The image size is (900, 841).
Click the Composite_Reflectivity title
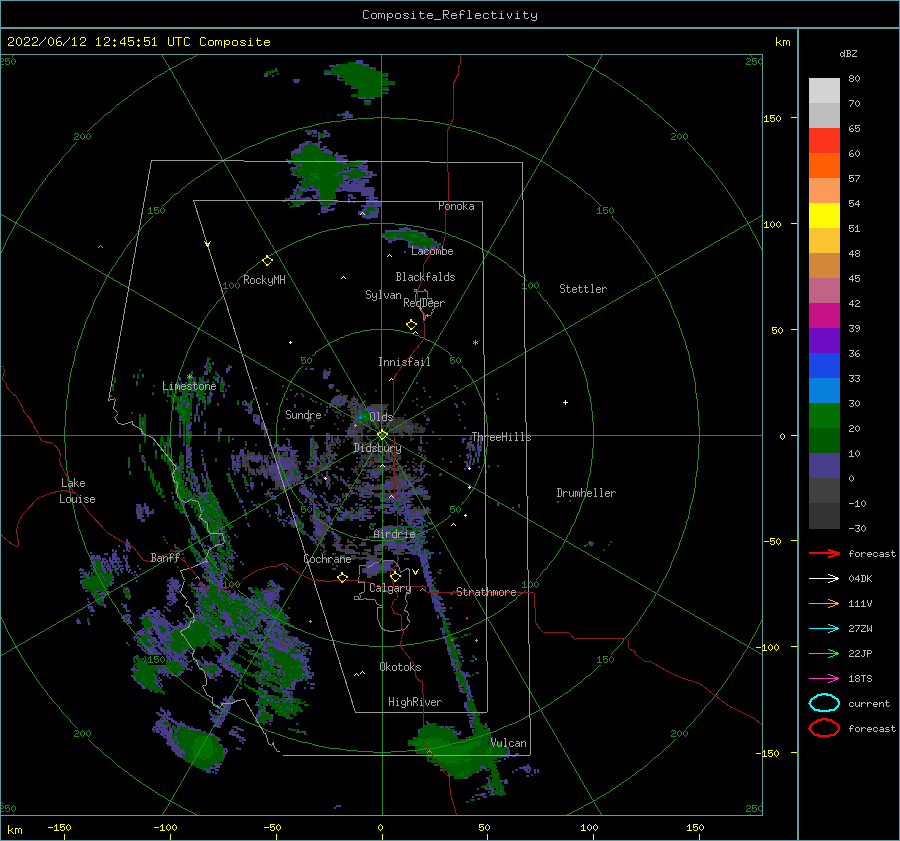449,15
